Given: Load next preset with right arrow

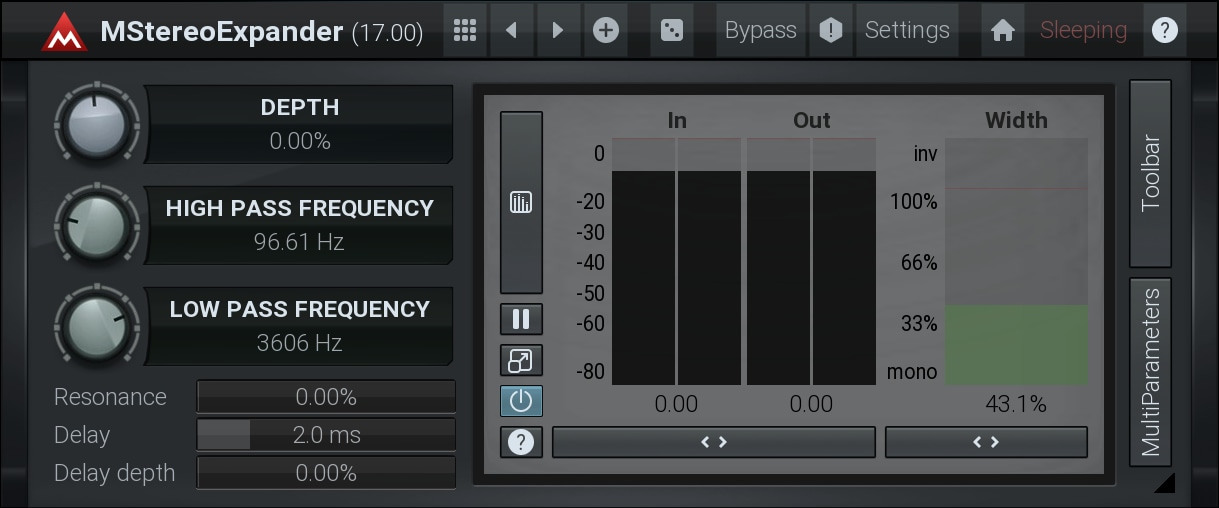Looking at the screenshot, I should [558, 30].
